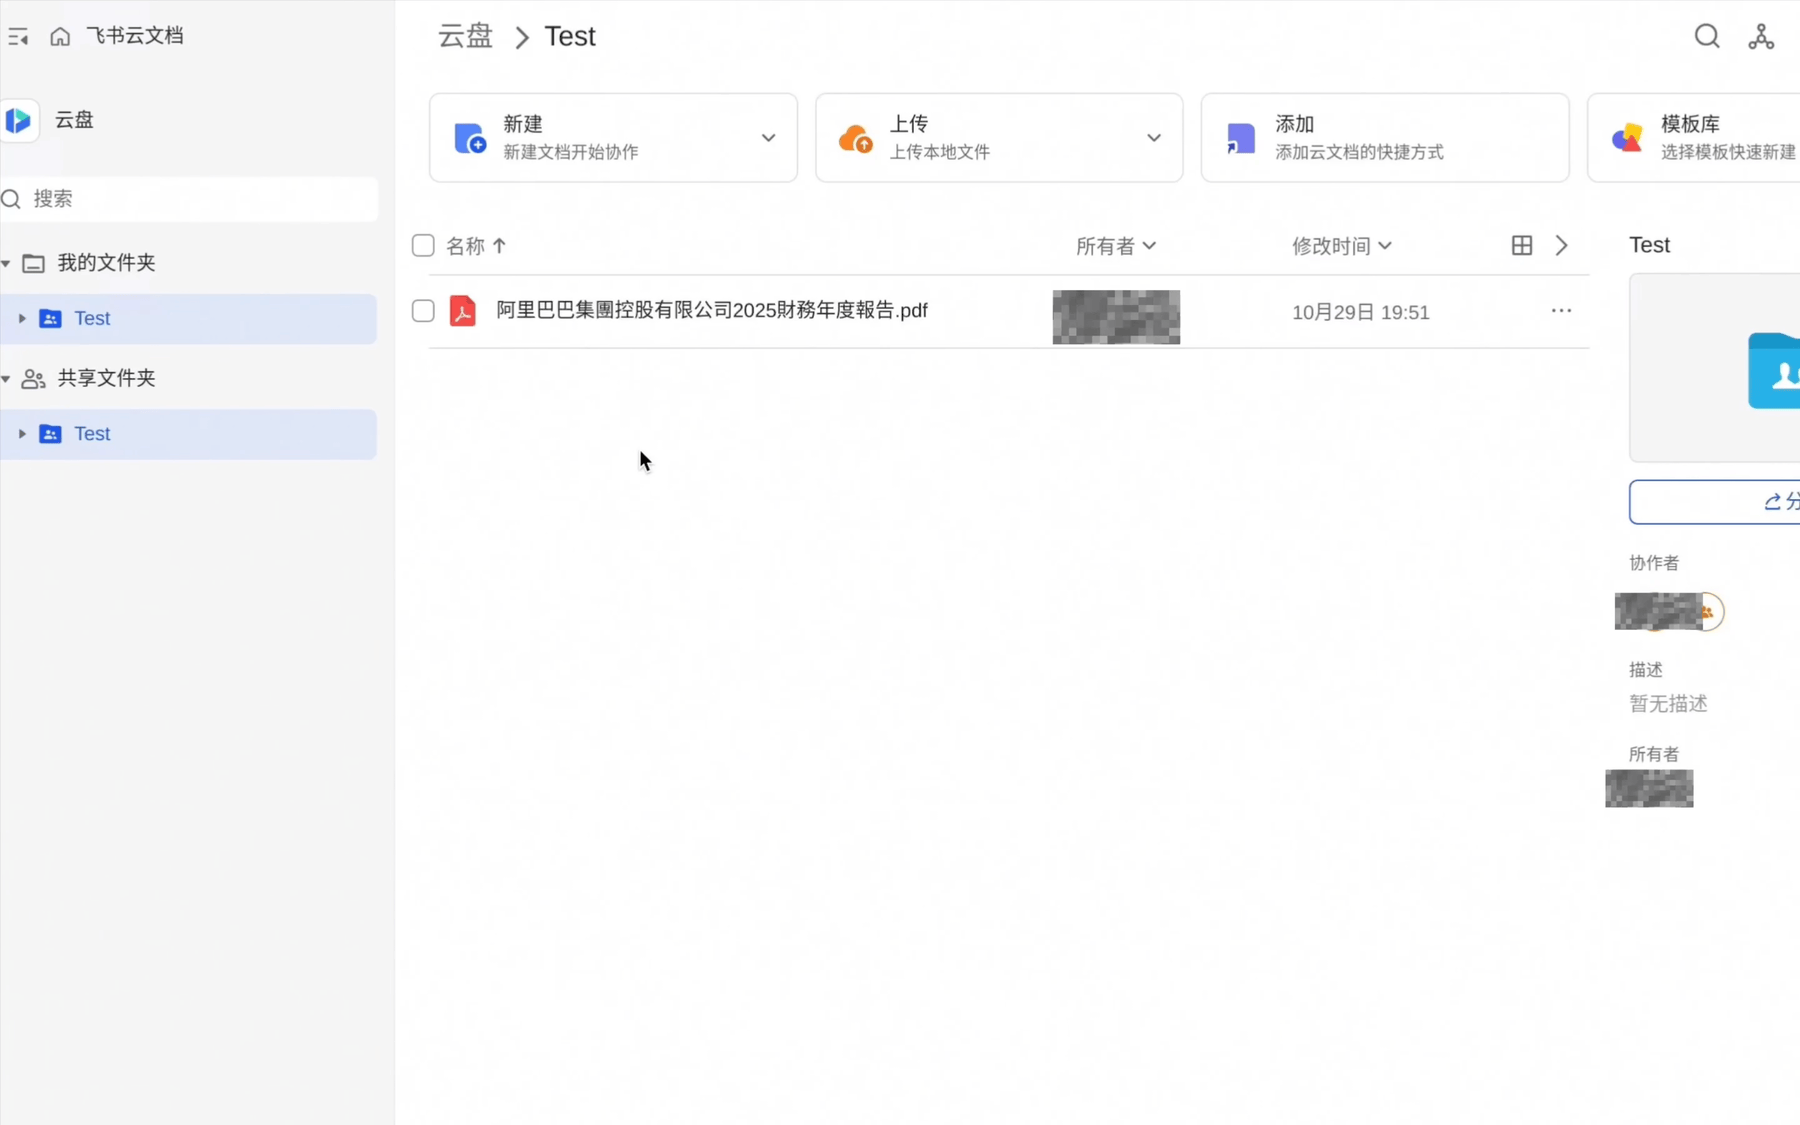Expand Test folder under 我的文件夹
The width and height of the screenshot is (1800, 1125).
pyautogui.click(x=22, y=319)
